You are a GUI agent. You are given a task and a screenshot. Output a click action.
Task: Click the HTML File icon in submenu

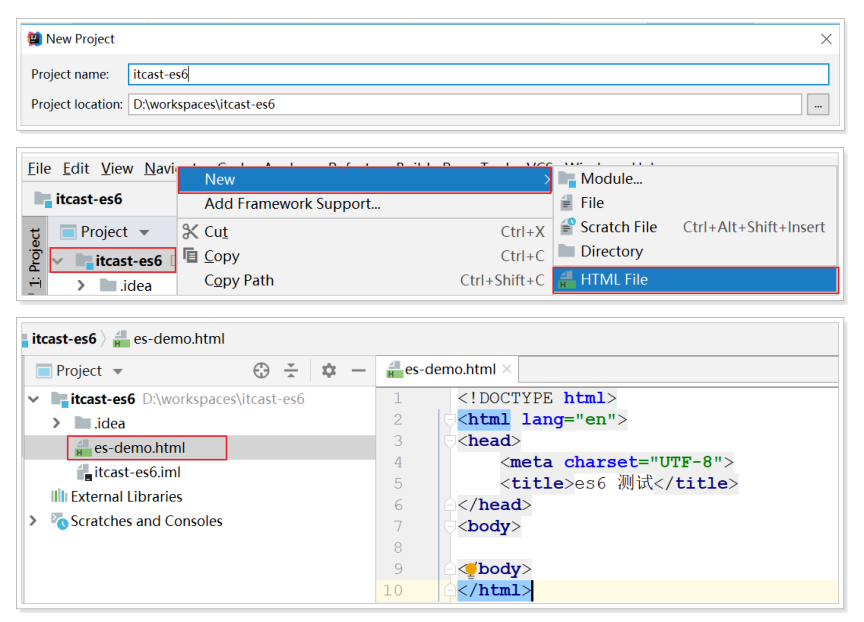(x=567, y=280)
